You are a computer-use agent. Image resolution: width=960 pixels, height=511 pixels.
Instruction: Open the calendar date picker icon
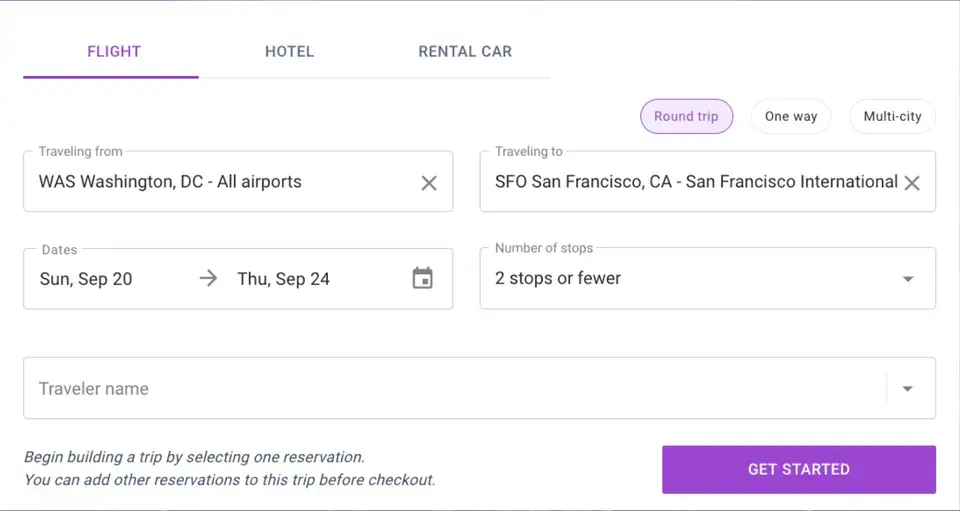[422, 278]
